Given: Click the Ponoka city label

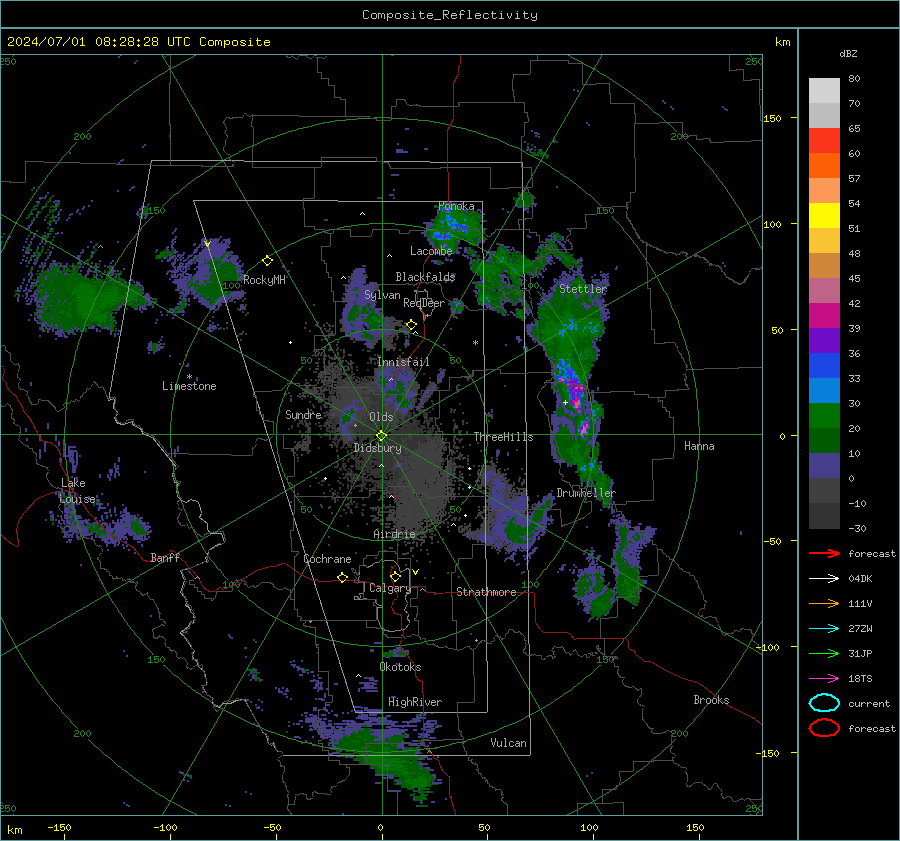Looking at the screenshot, I should click(456, 206).
